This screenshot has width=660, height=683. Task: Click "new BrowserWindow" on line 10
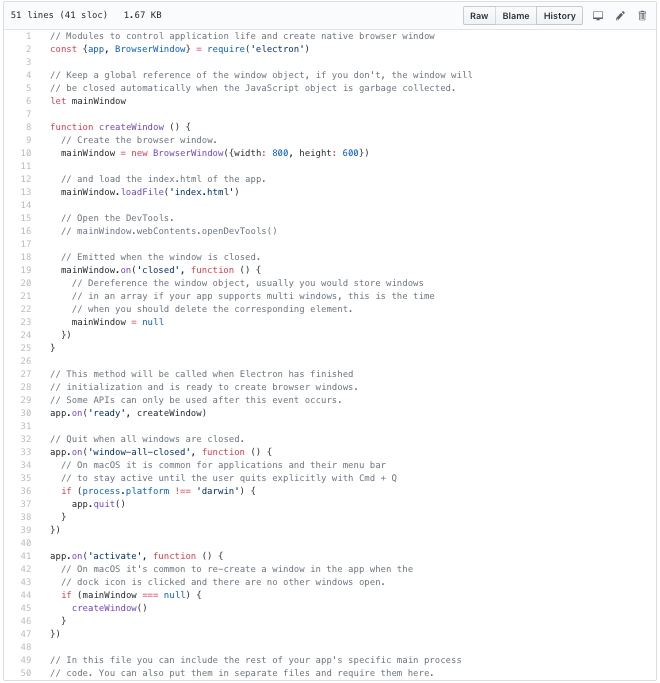coord(177,153)
